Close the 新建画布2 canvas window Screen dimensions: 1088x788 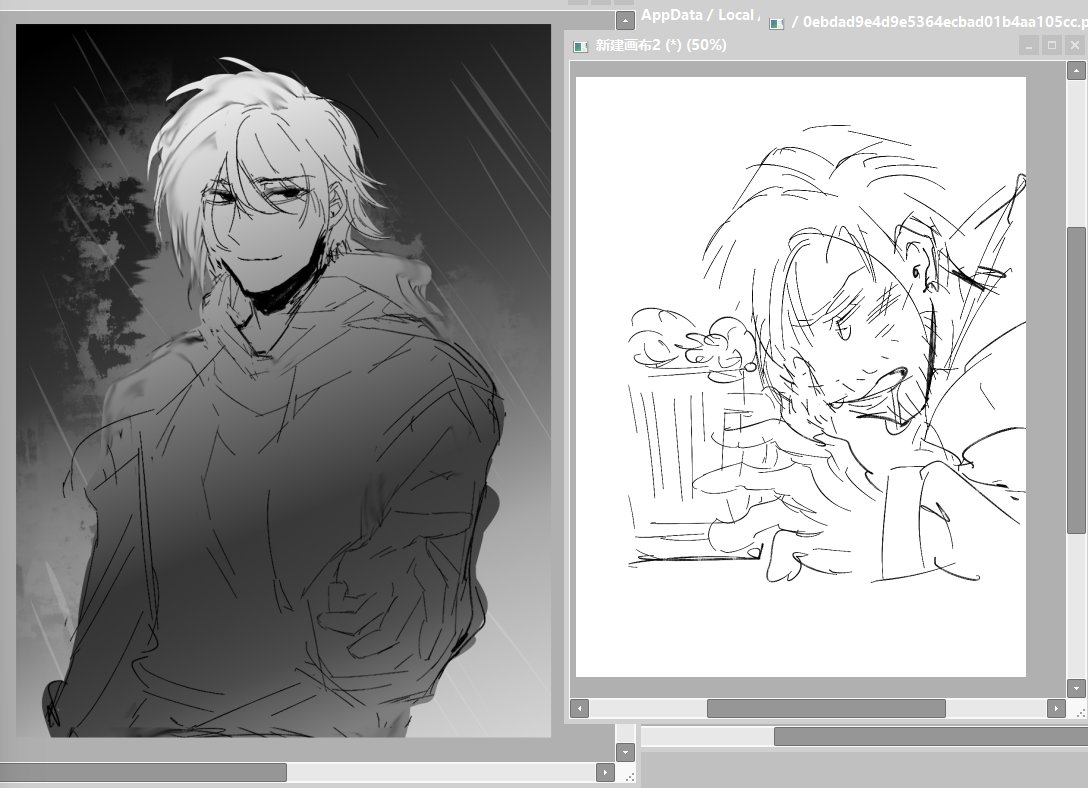[x=1075, y=46]
